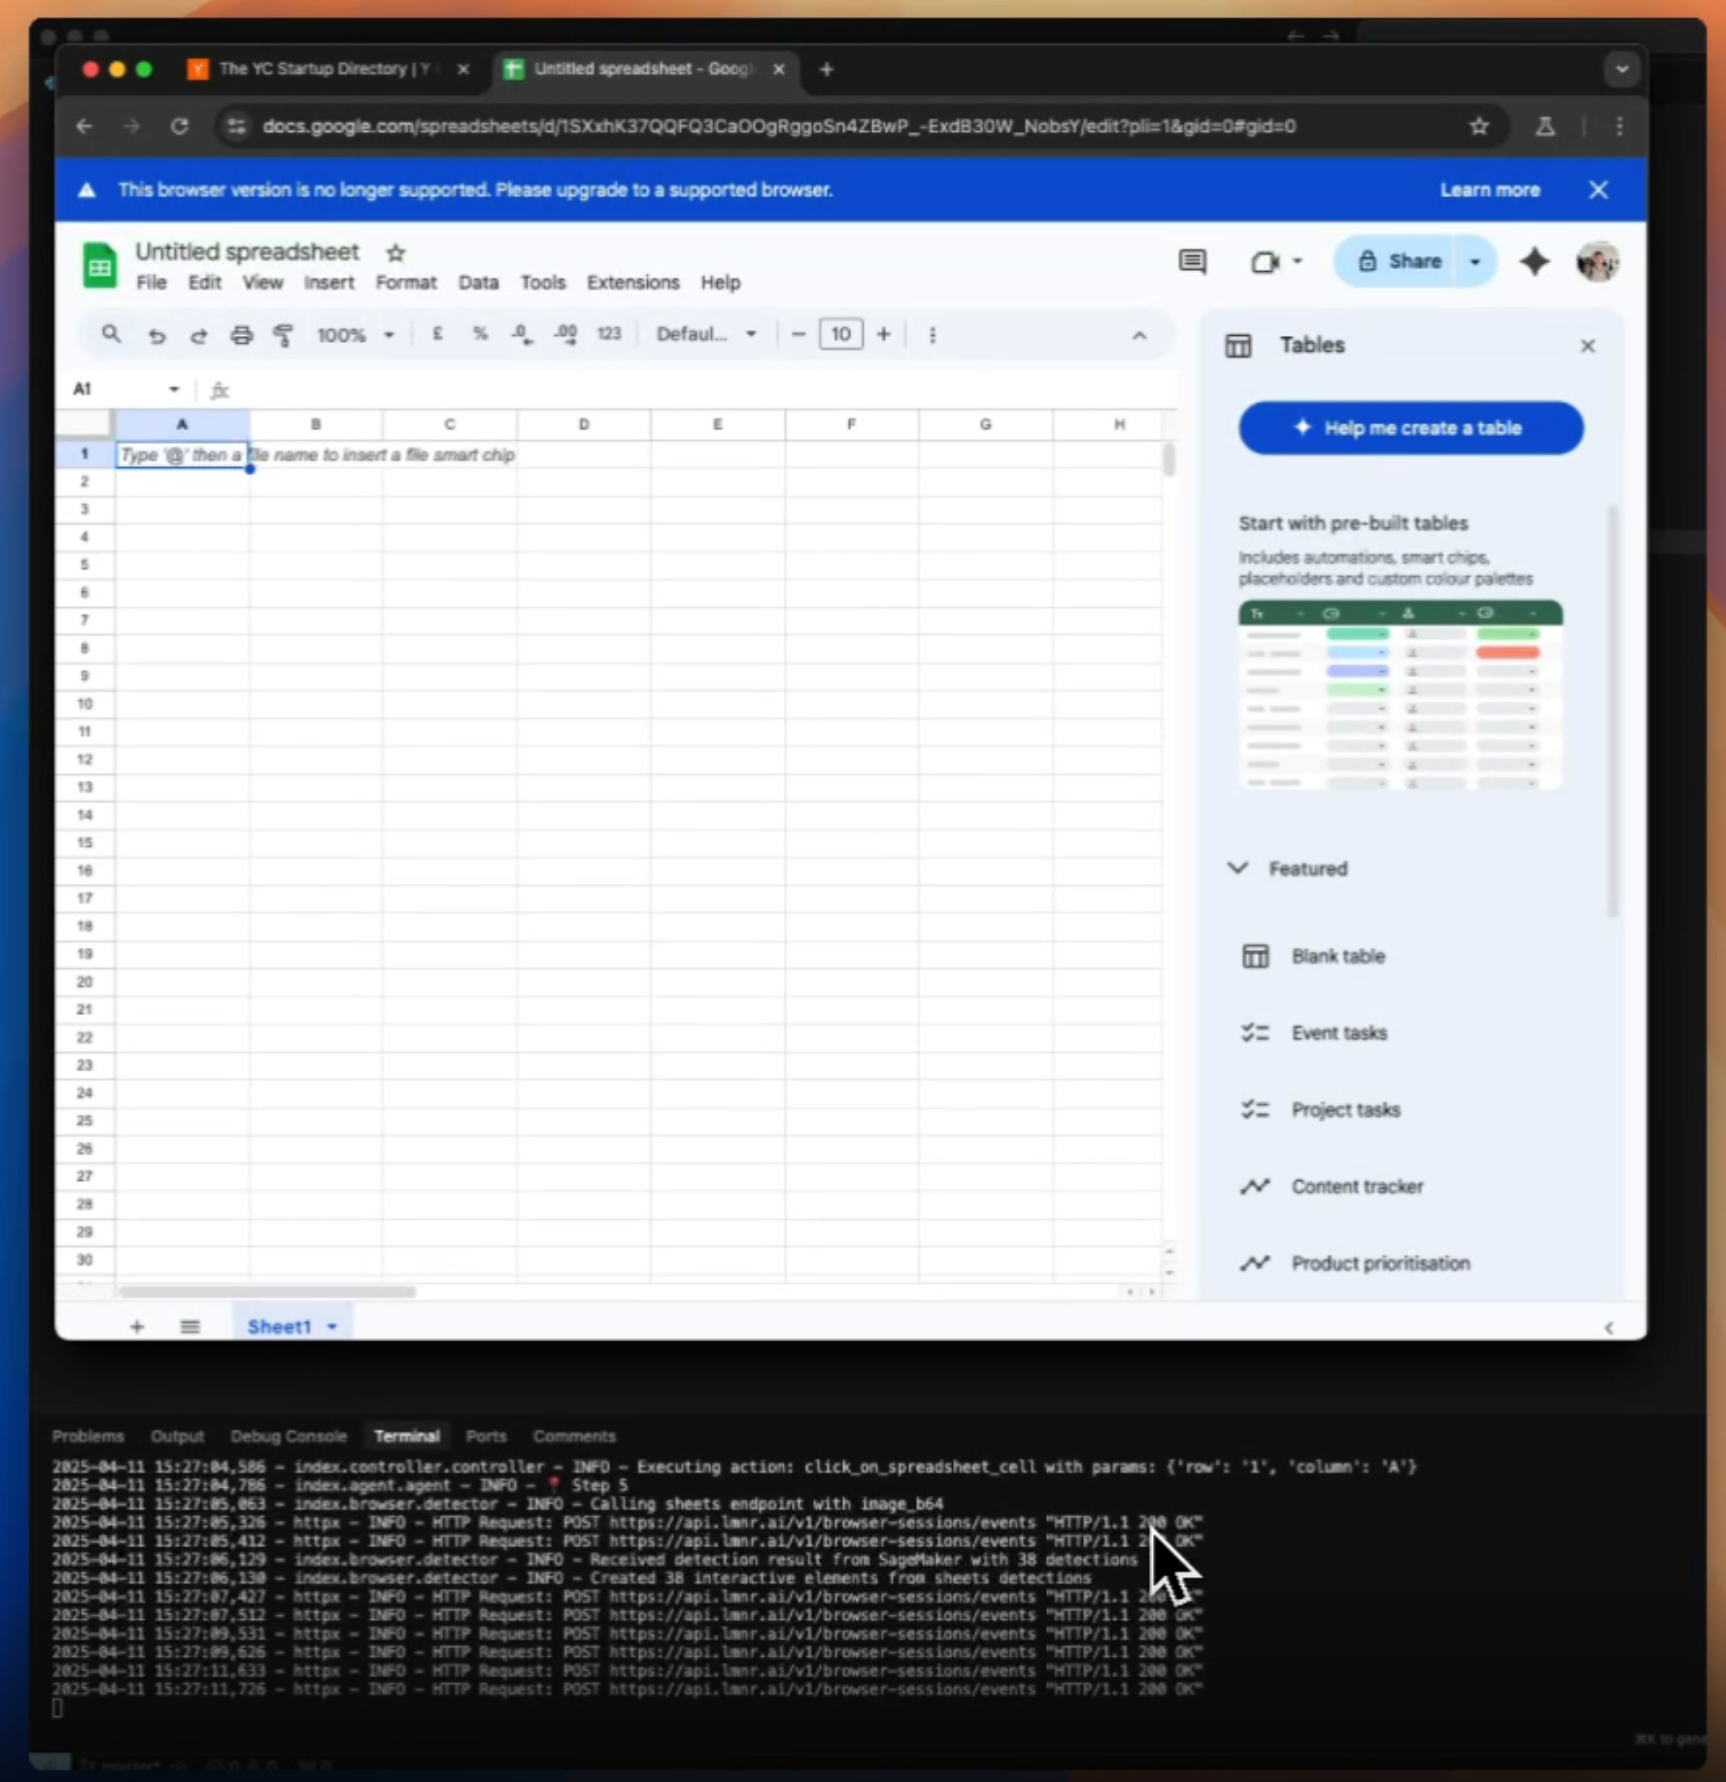Open comment history icon
1726x1782 pixels.
point(1192,262)
